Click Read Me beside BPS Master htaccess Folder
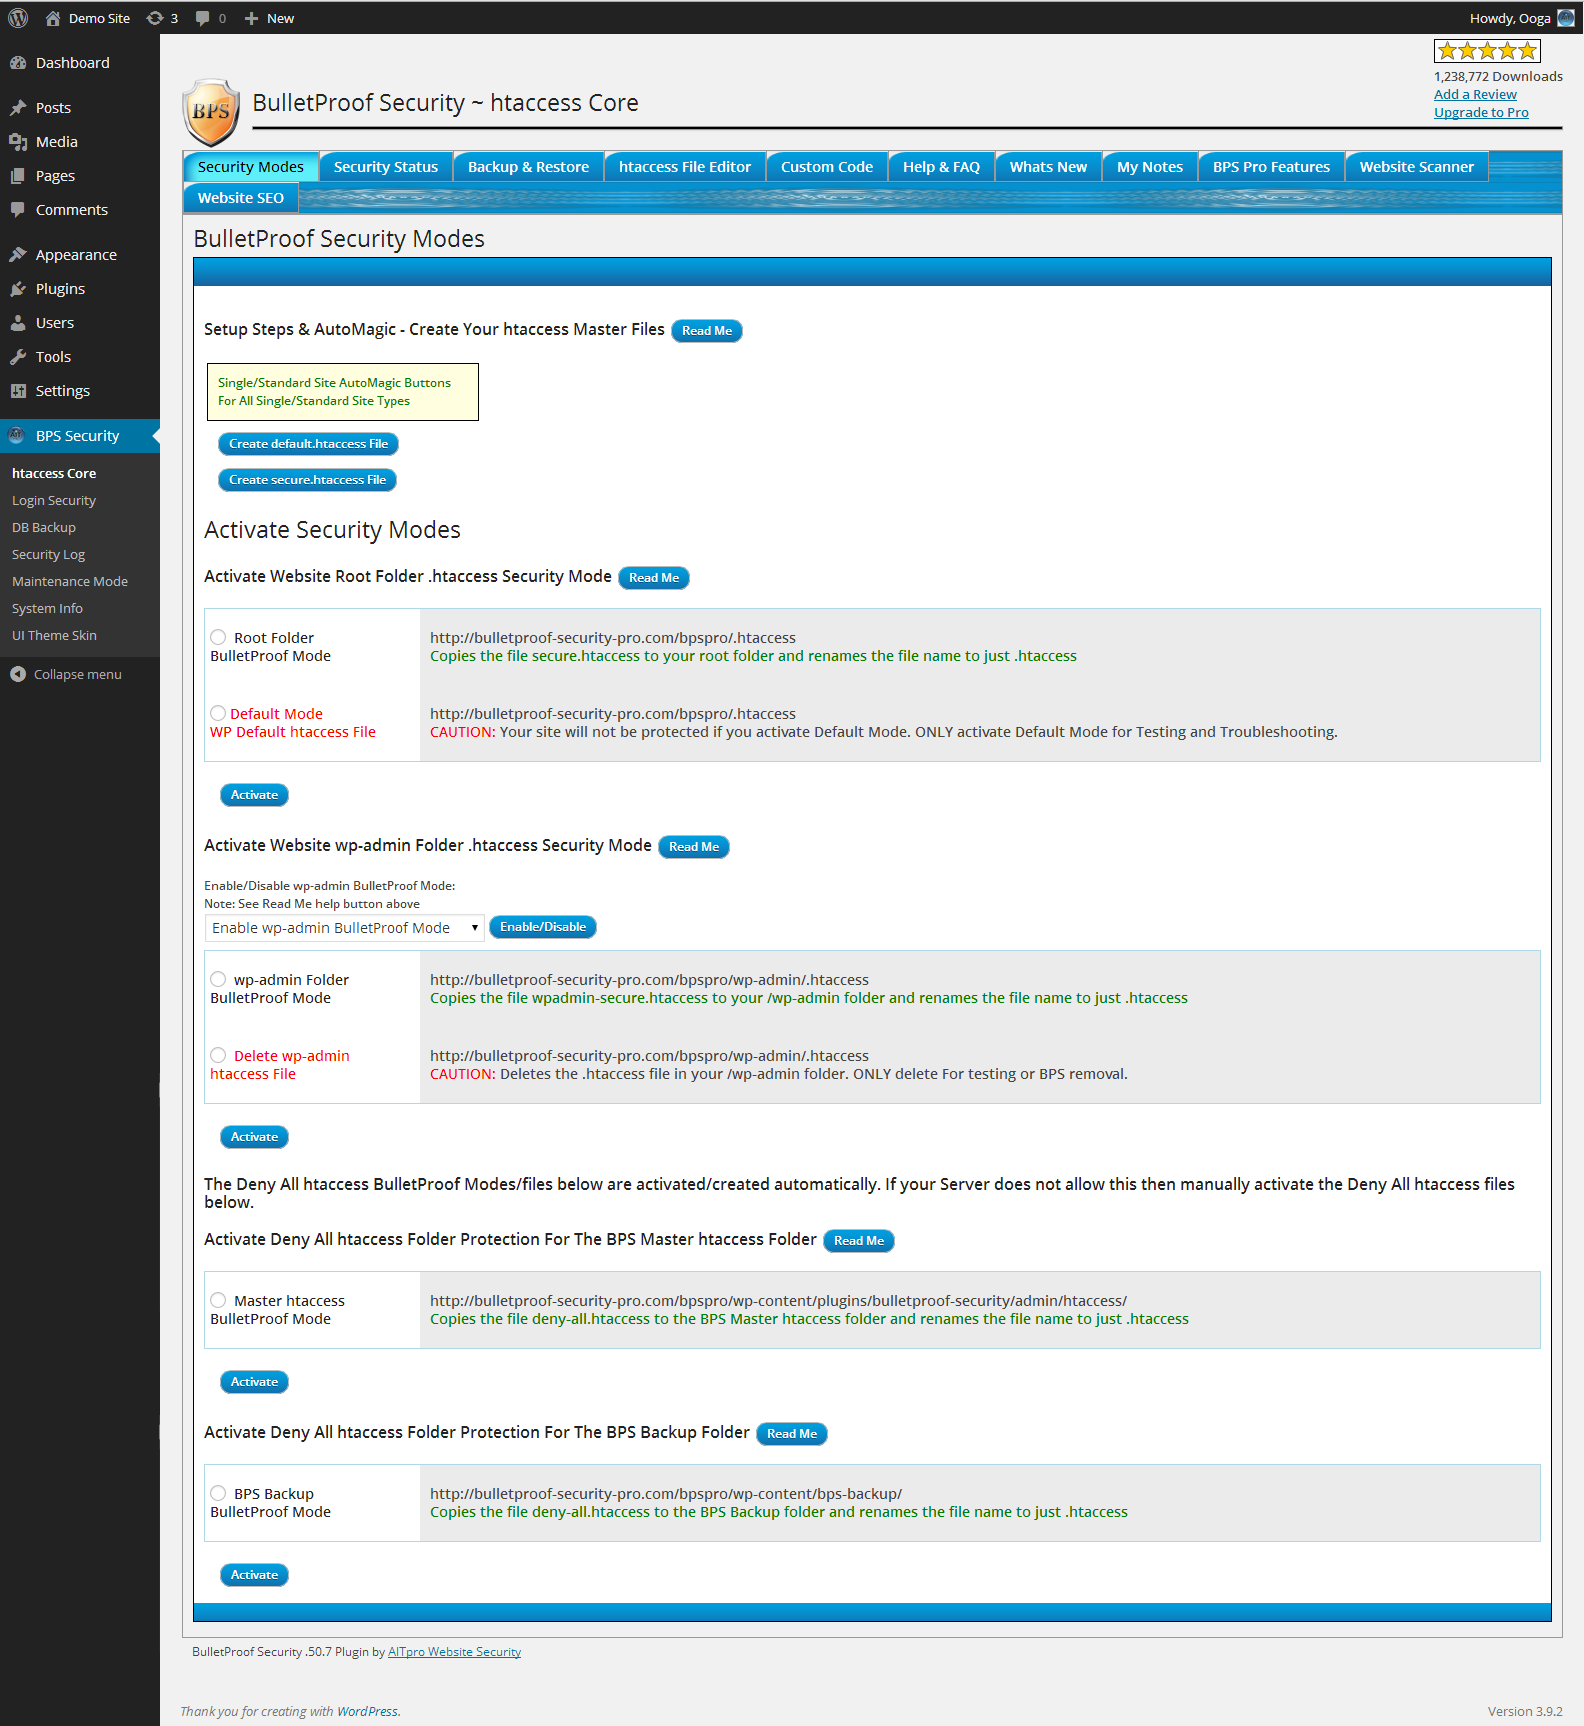The width and height of the screenshot is (1584, 1726). pos(859,1241)
